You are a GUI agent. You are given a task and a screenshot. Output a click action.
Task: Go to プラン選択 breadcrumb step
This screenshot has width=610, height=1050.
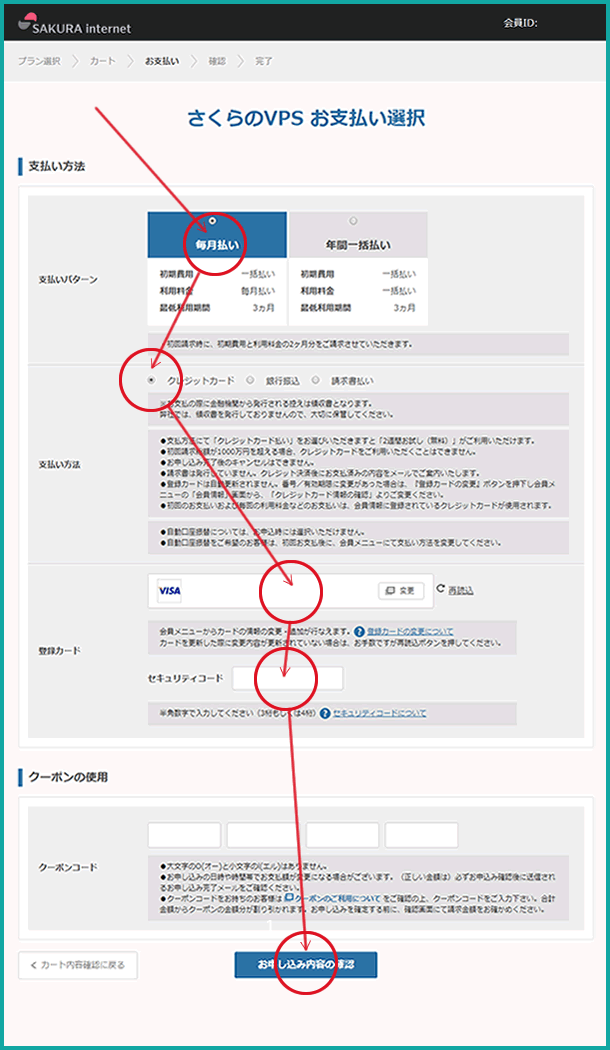click(39, 61)
